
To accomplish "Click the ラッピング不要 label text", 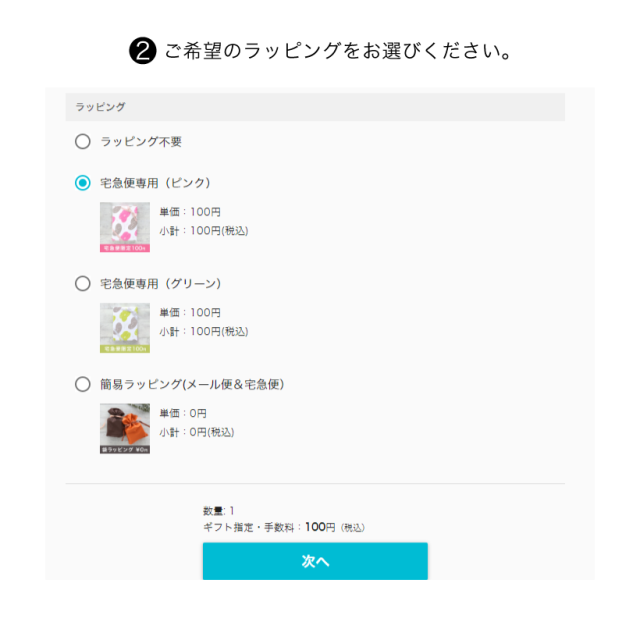I will (141, 142).
